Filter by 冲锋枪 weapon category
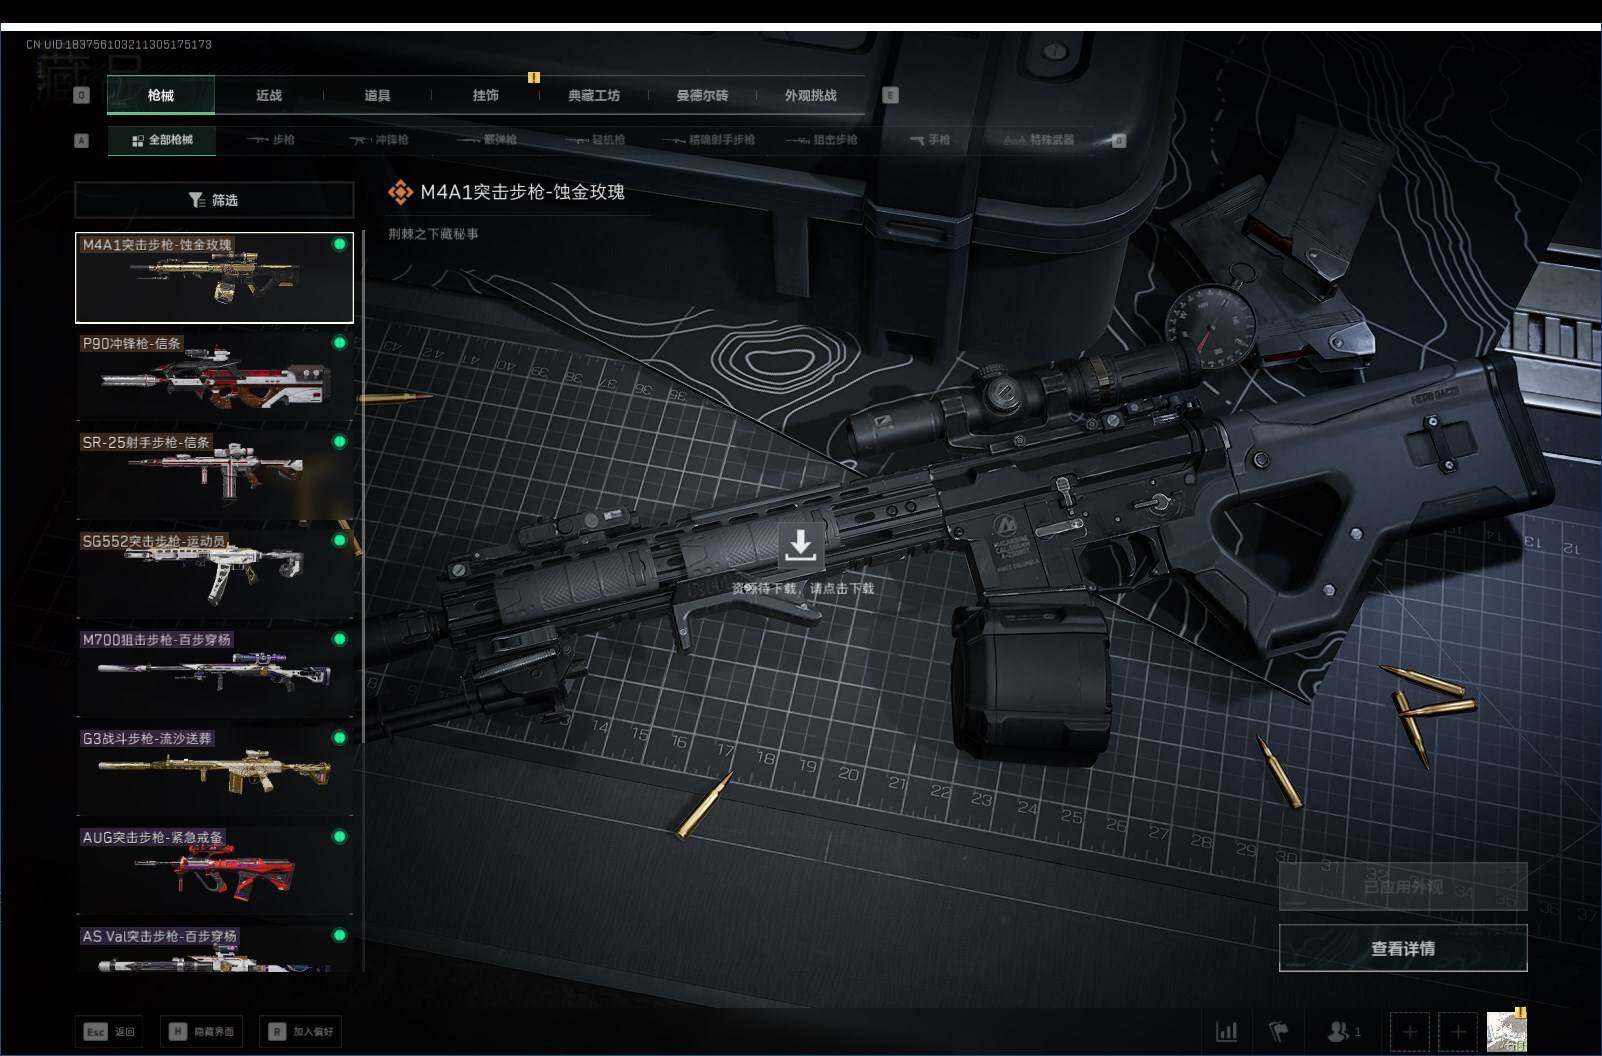This screenshot has height=1056, width=1602. (379, 140)
